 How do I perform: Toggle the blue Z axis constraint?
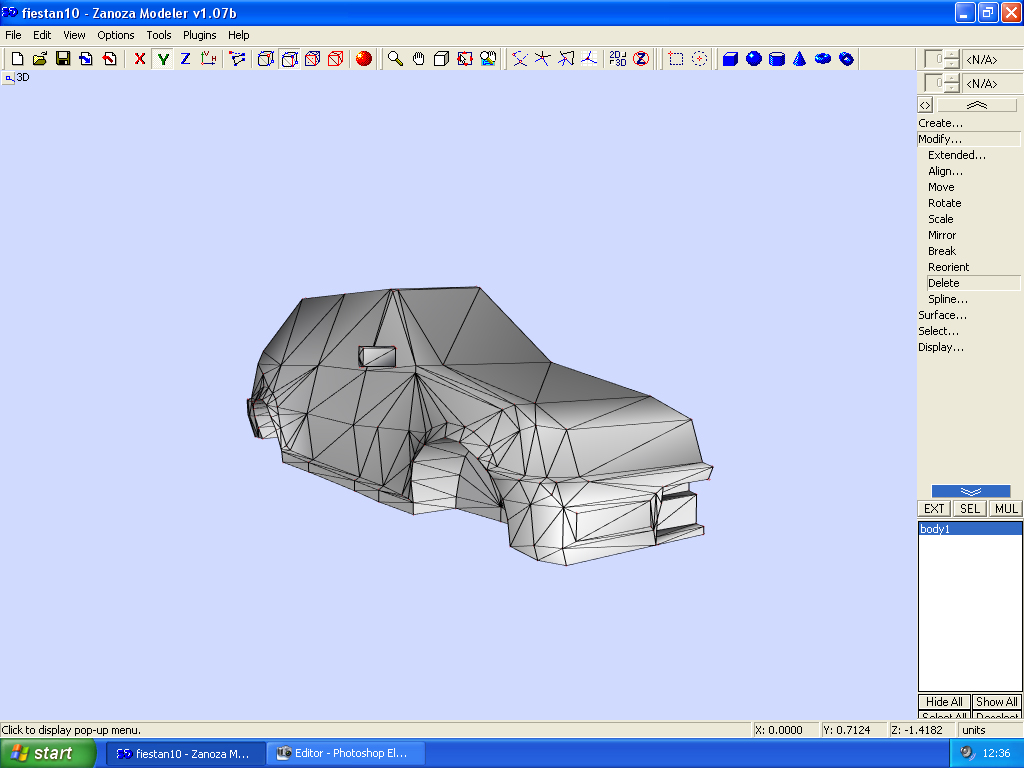pos(185,59)
